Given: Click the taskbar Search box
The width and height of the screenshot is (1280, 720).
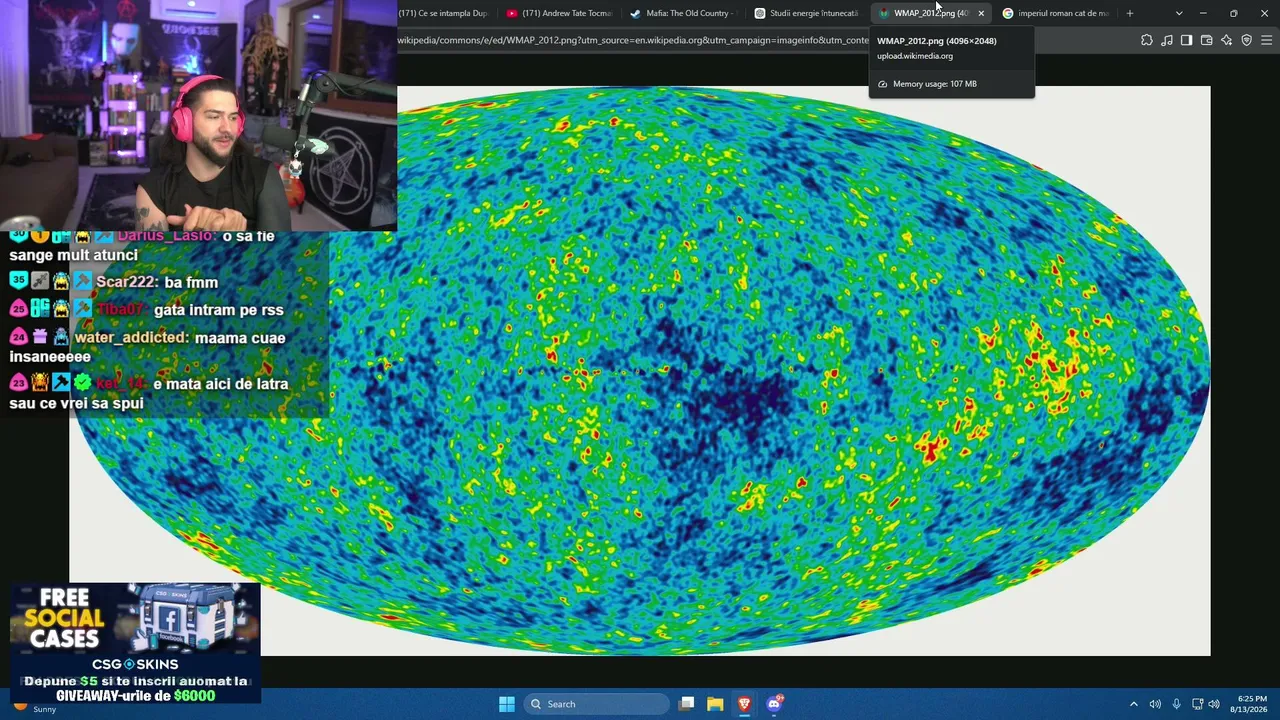Looking at the screenshot, I should pos(596,704).
